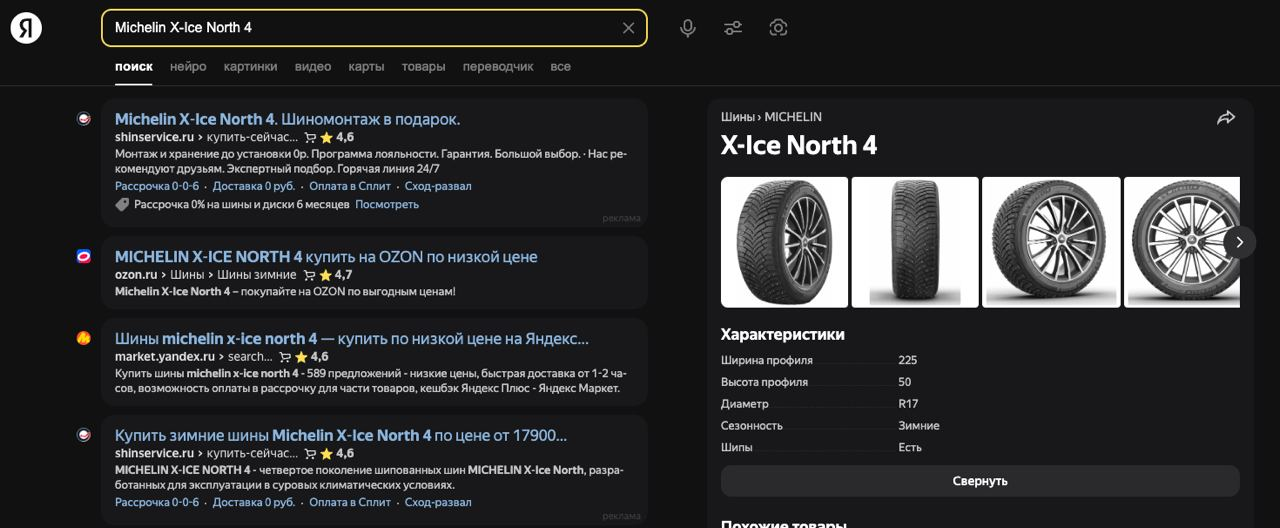Click 'Сезонность' value Зимние
This screenshot has width=1280, height=528.
point(919,426)
